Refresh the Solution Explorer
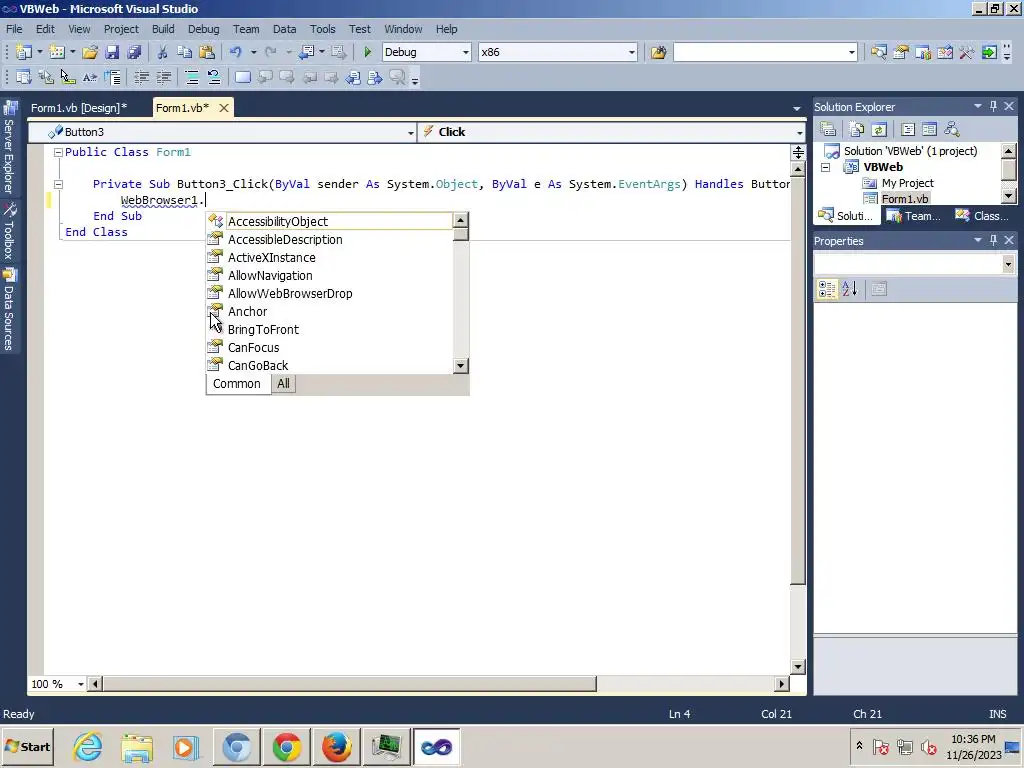Screen dimensions: 1024x768 [x=879, y=129]
